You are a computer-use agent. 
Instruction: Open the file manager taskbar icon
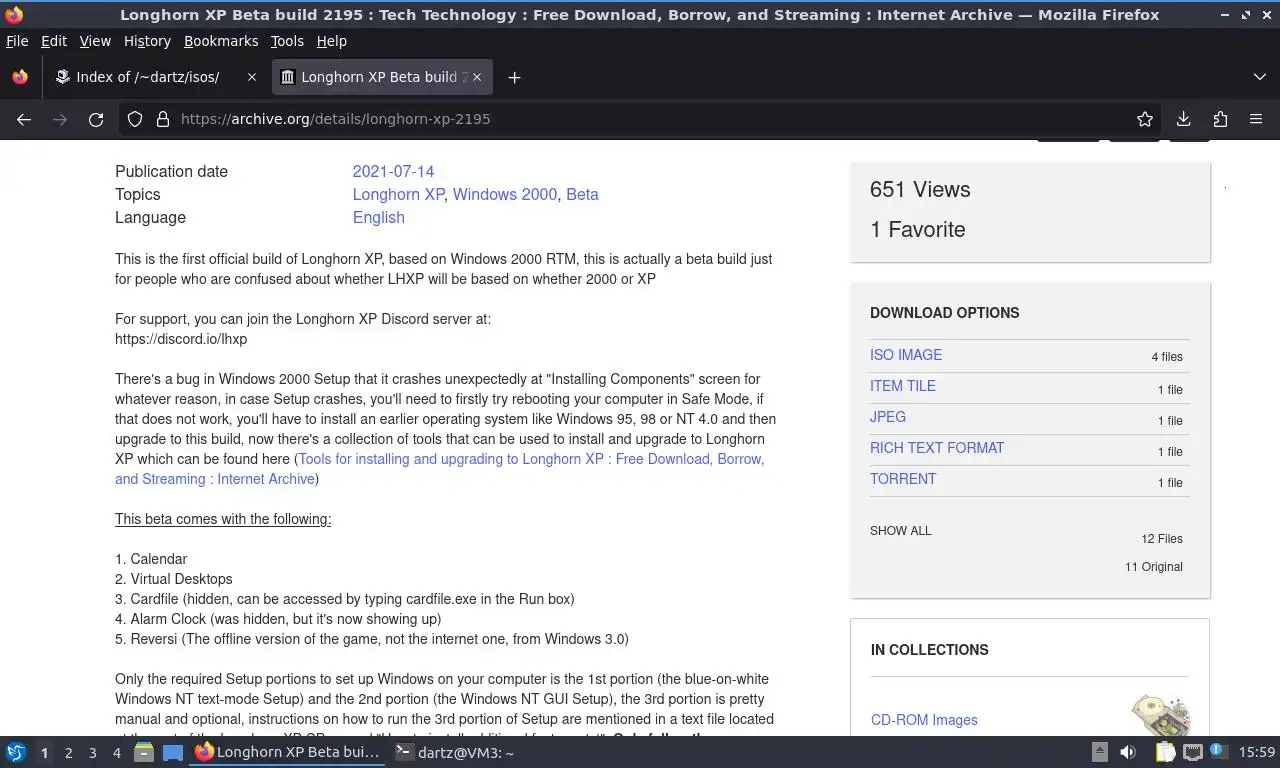pyautogui.click(x=144, y=753)
